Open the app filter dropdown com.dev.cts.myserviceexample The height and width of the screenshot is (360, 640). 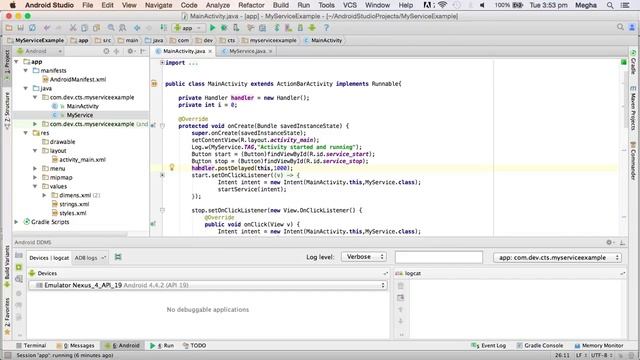tap(557, 258)
